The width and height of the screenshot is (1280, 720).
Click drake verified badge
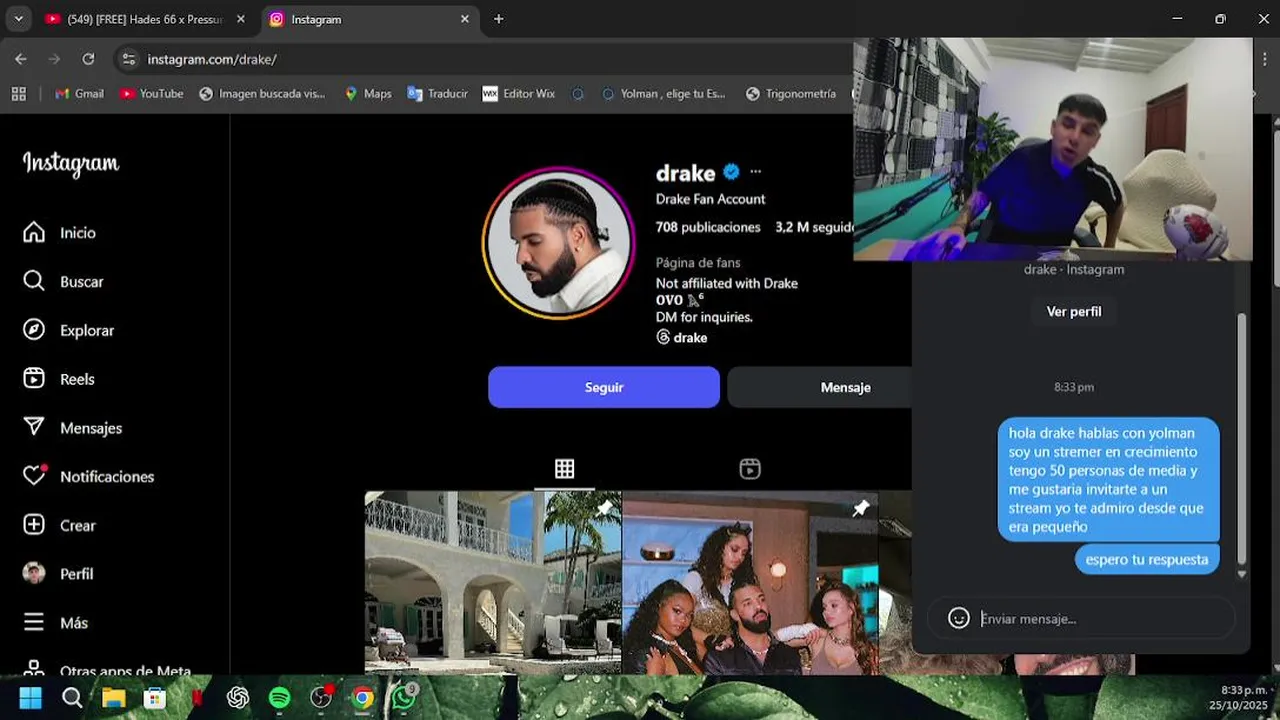click(x=731, y=172)
